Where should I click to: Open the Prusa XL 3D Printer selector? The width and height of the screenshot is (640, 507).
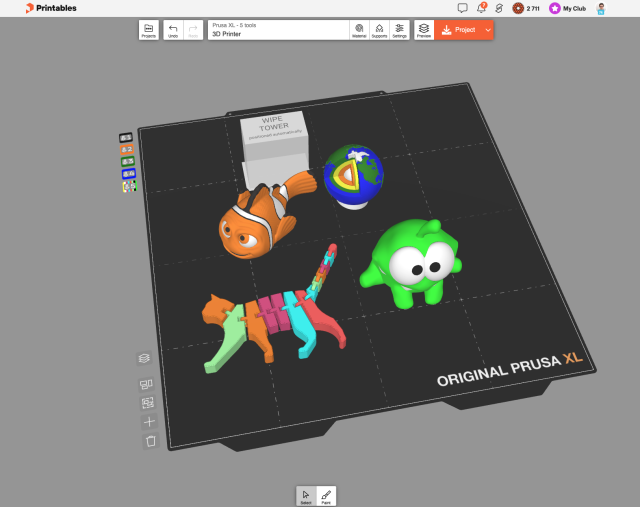tap(279, 30)
